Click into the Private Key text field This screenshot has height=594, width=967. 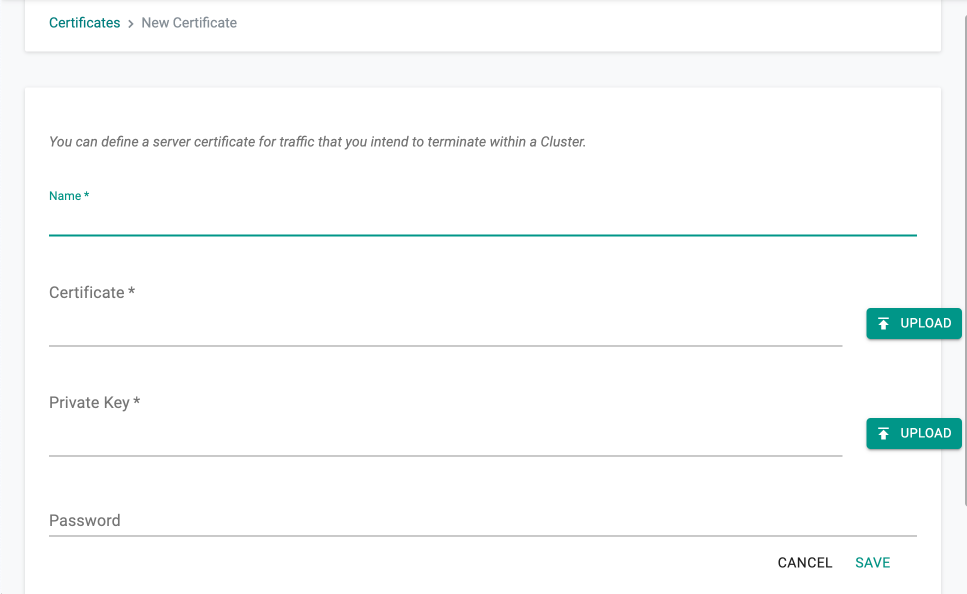pyautogui.click(x=445, y=438)
